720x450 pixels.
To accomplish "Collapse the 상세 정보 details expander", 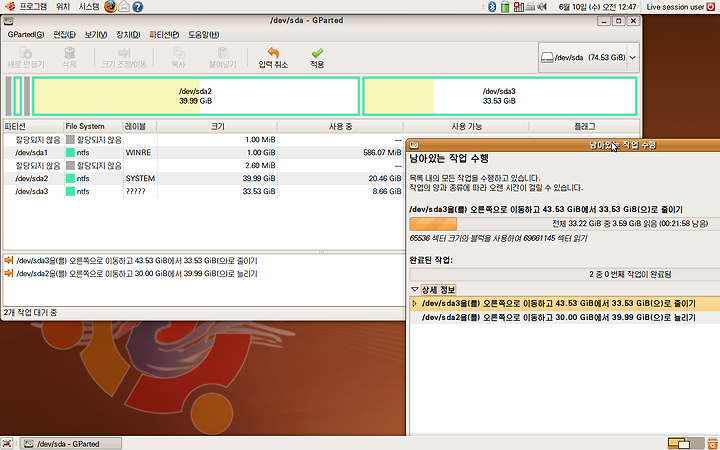I will (415, 290).
